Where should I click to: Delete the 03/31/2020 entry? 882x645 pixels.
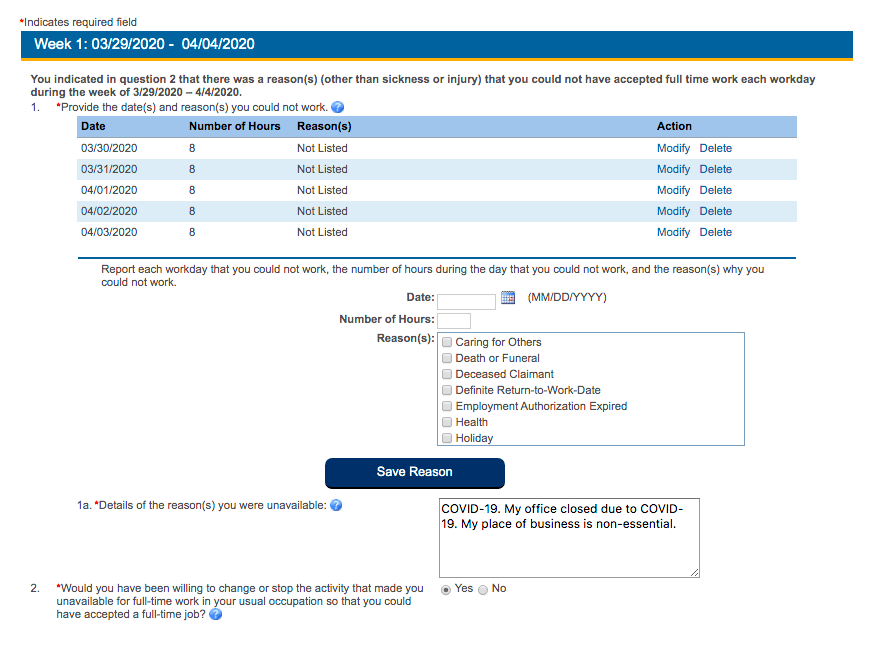(x=715, y=169)
